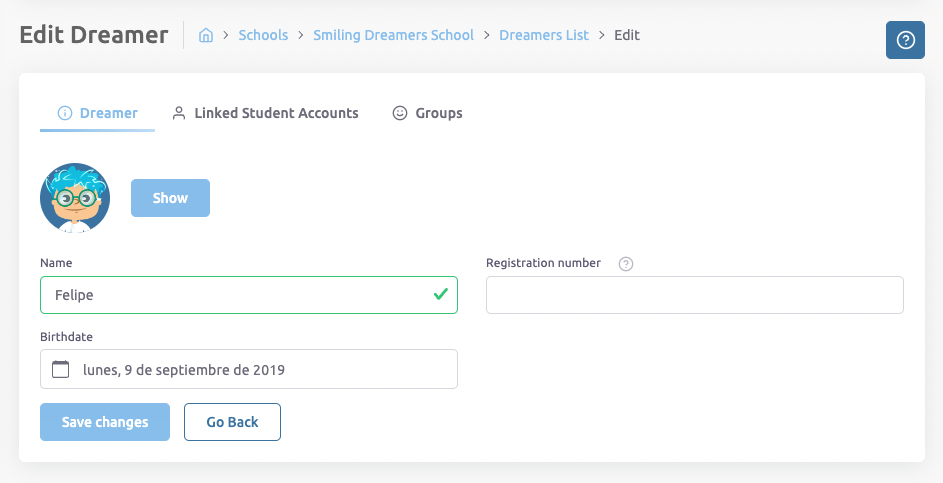Image resolution: width=943 pixels, height=483 pixels.
Task: Go to Dreamers List breadcrumb link
Action: point(544,35)
